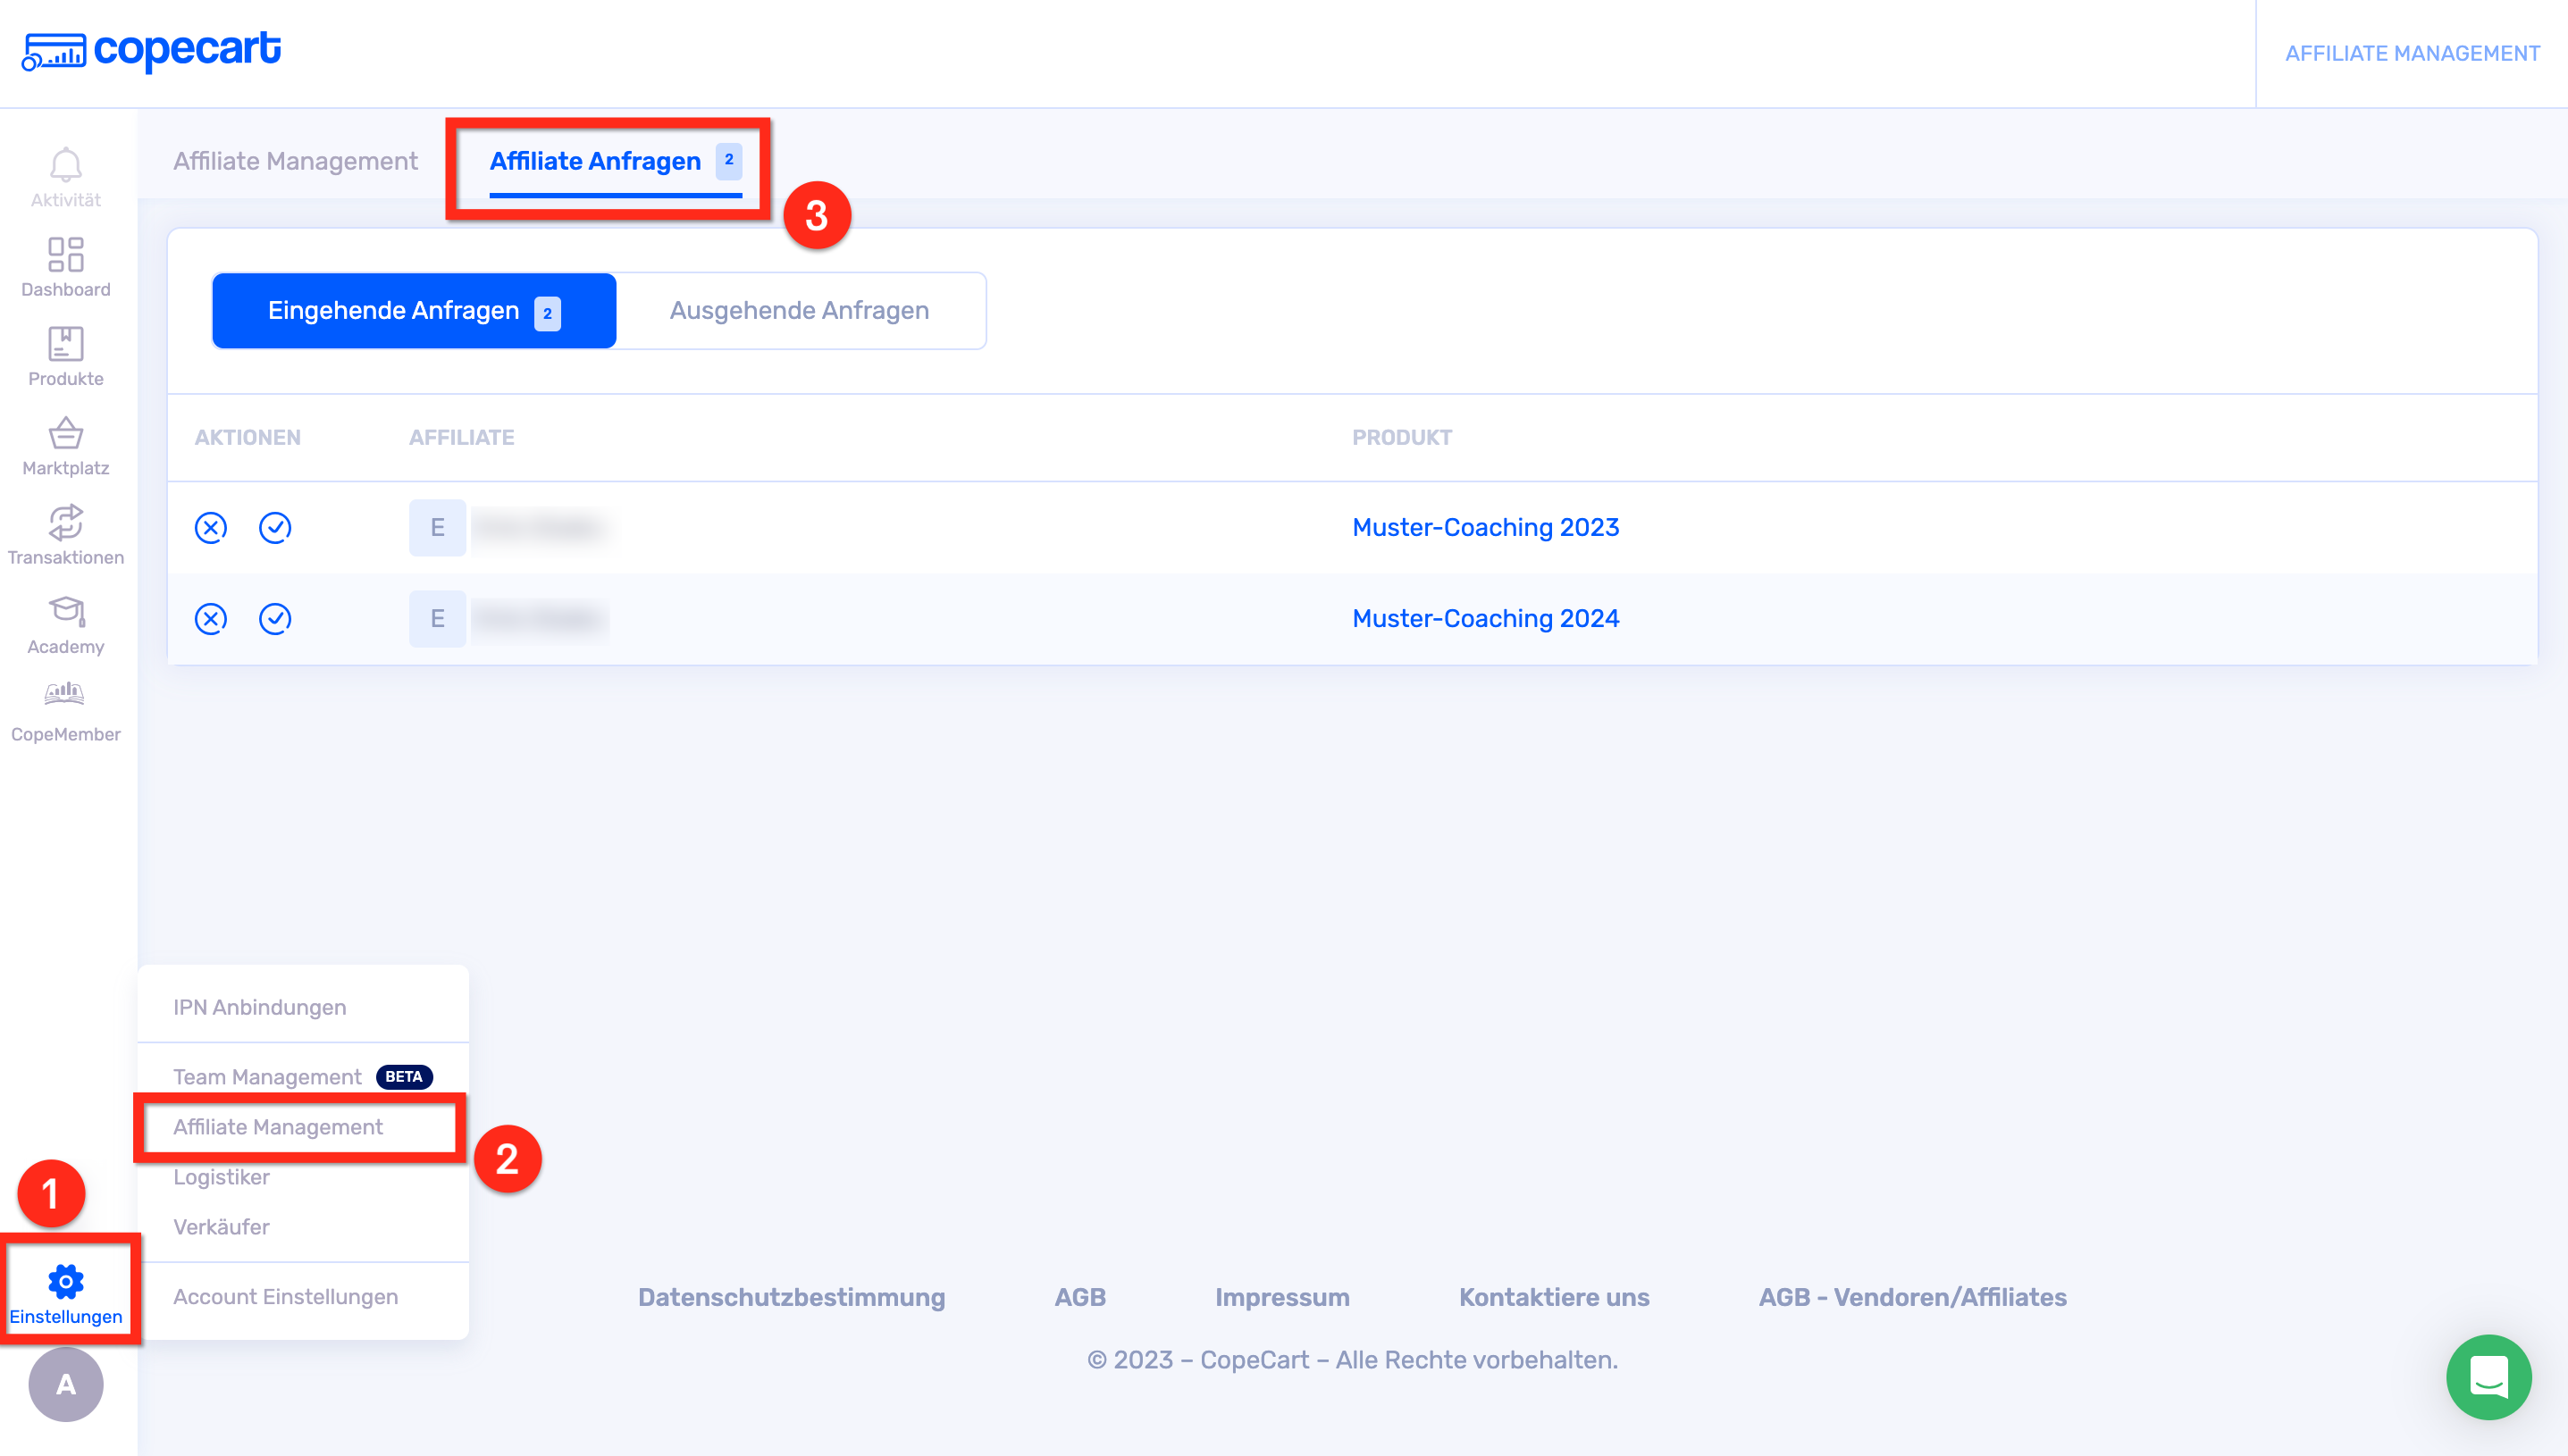Open the Muster-Coaching 2024 product link
Viewport: 2568px width, 1456px height.
click(1485, 619)
